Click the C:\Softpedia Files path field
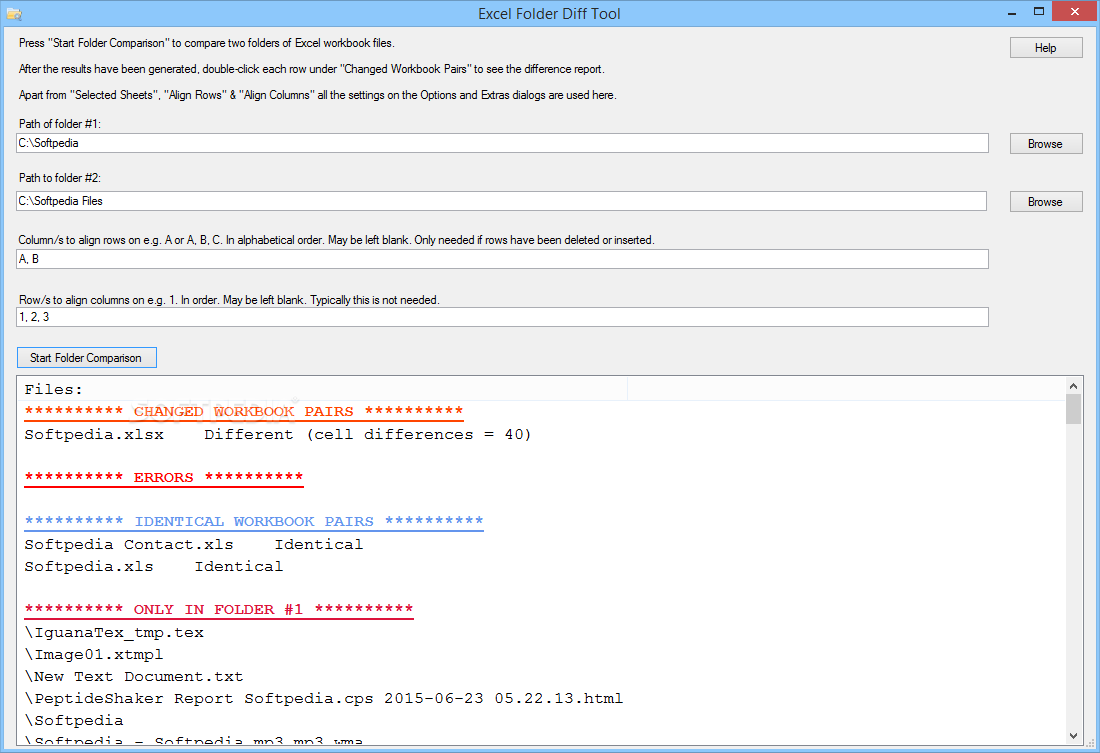The image size is (1100, 753). [x=502, y=201]
